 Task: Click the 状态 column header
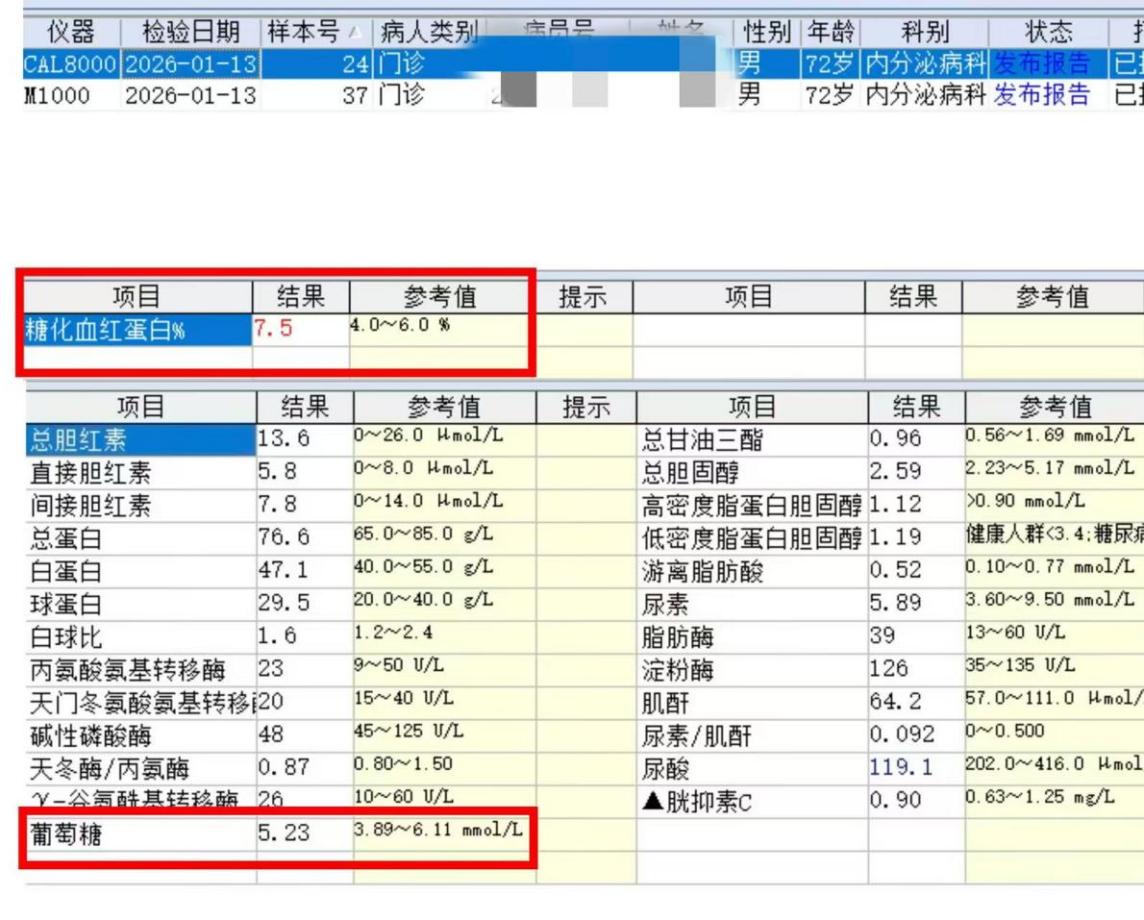coord(1048,32)
